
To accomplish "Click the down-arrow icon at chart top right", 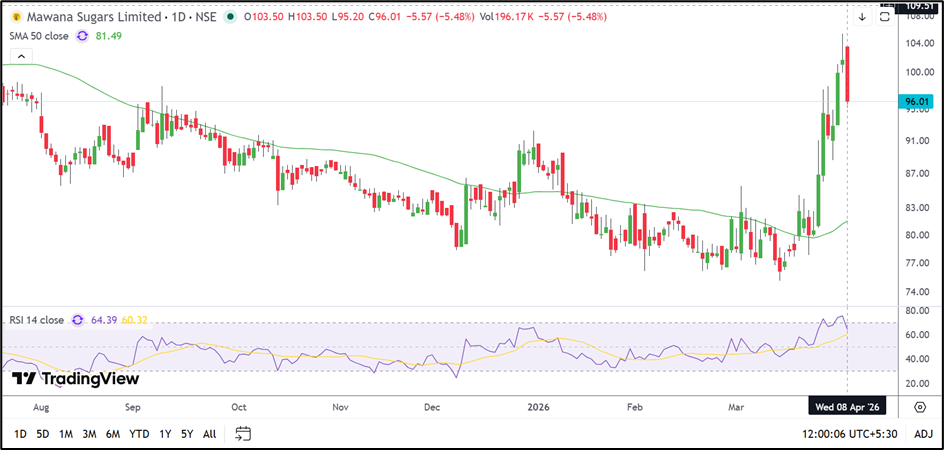I will [x=862, y=17].
